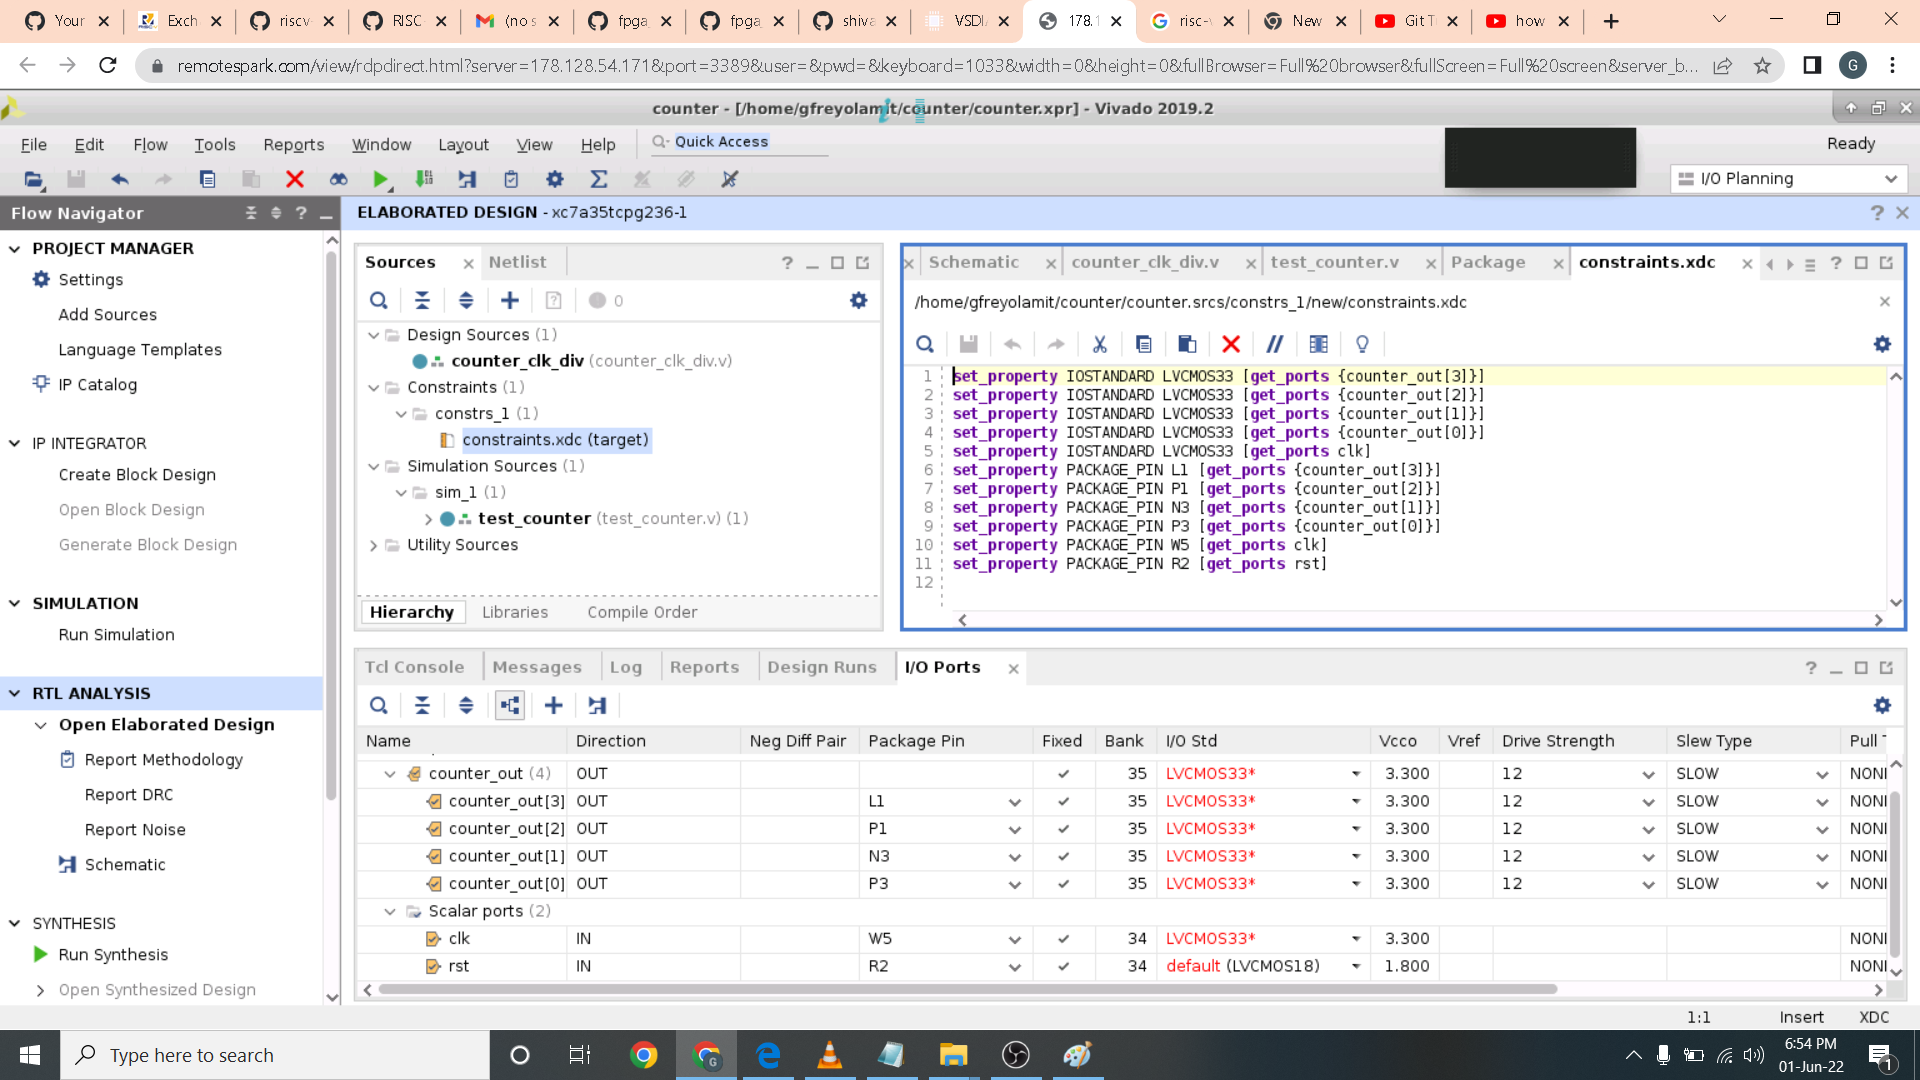The image size is (1920, 1080).
Task: Toggle Fixed checkbox for clk port
Action: (x=1063, y=939)
